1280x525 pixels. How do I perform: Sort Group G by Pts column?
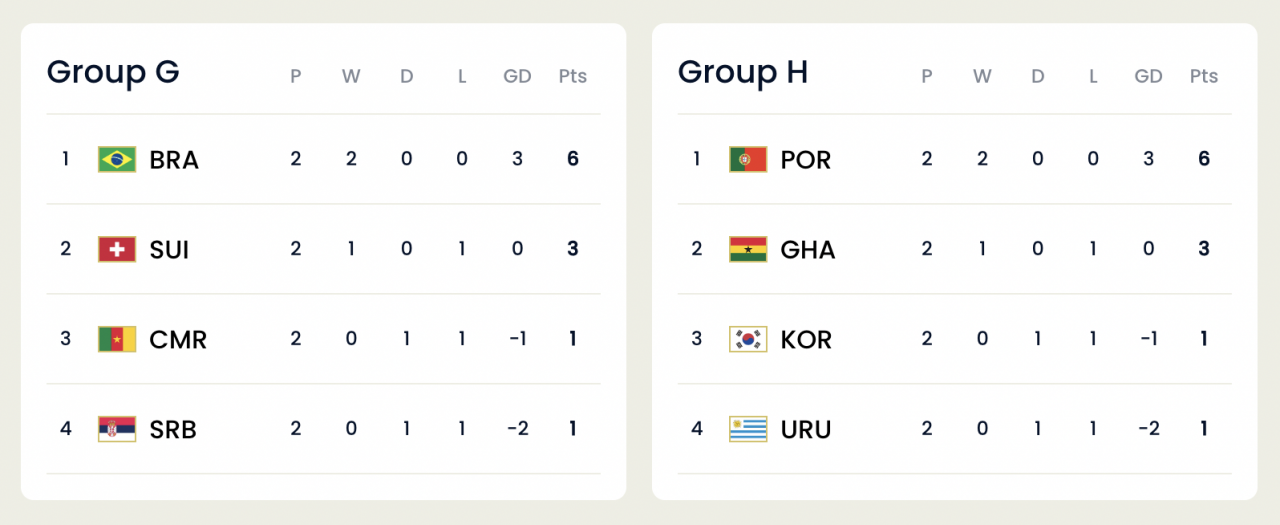(573, 76)
